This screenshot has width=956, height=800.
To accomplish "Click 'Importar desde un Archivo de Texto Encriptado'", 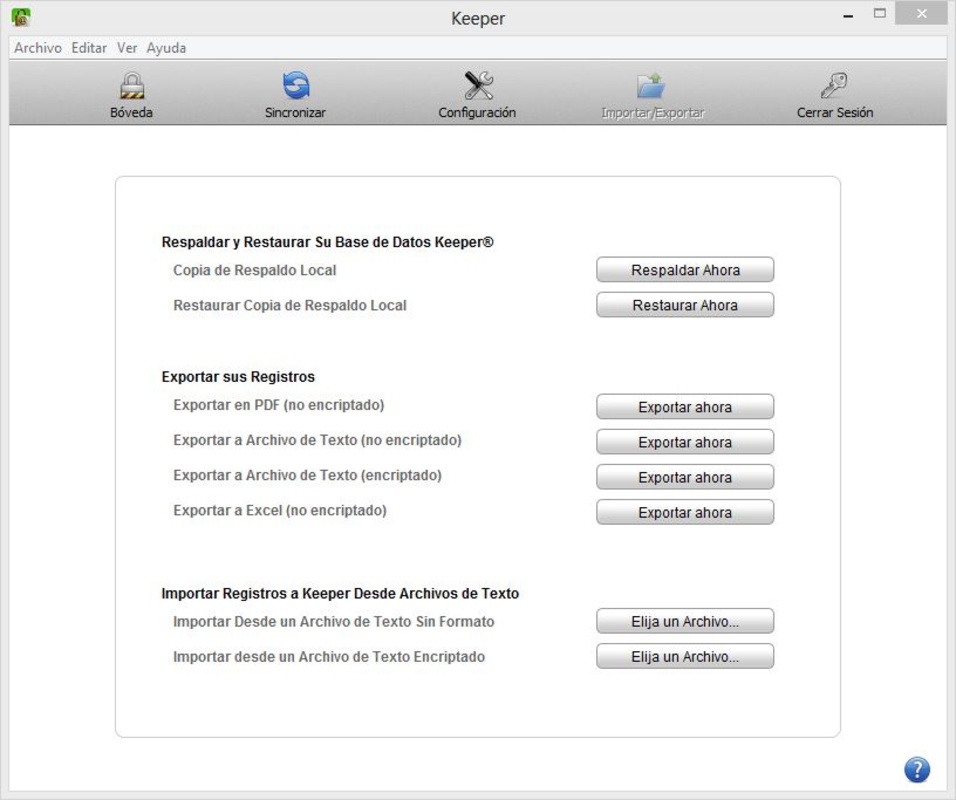I will pyautogui.click(x=329, y=657).
